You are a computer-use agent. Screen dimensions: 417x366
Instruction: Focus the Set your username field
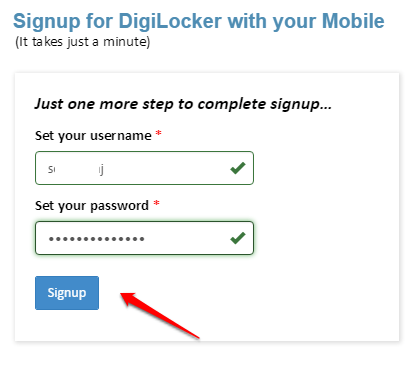click(144, 168)
